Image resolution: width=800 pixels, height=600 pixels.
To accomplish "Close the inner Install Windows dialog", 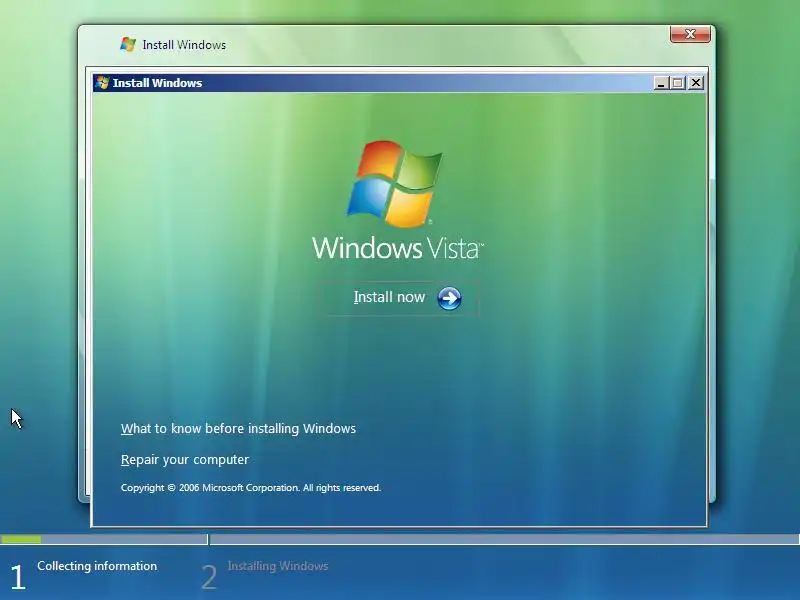I will tap(696, 83).
